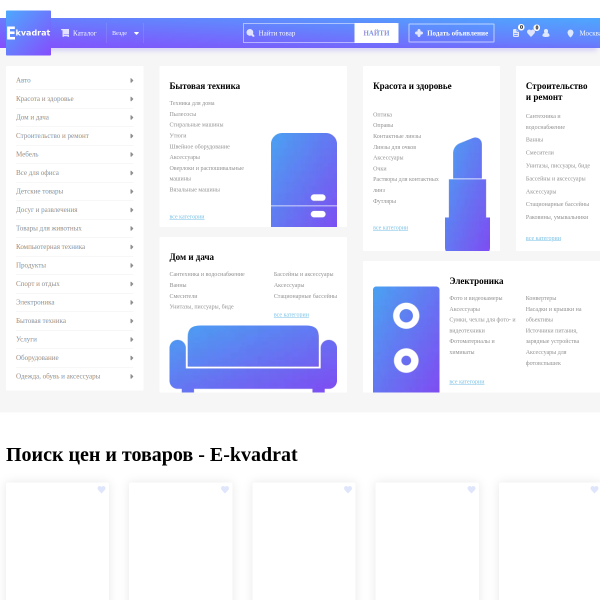The width and height of the screenshot is (600, 600).
Task: Click the speaker illustration in Электроника
Action: point(406,339)
